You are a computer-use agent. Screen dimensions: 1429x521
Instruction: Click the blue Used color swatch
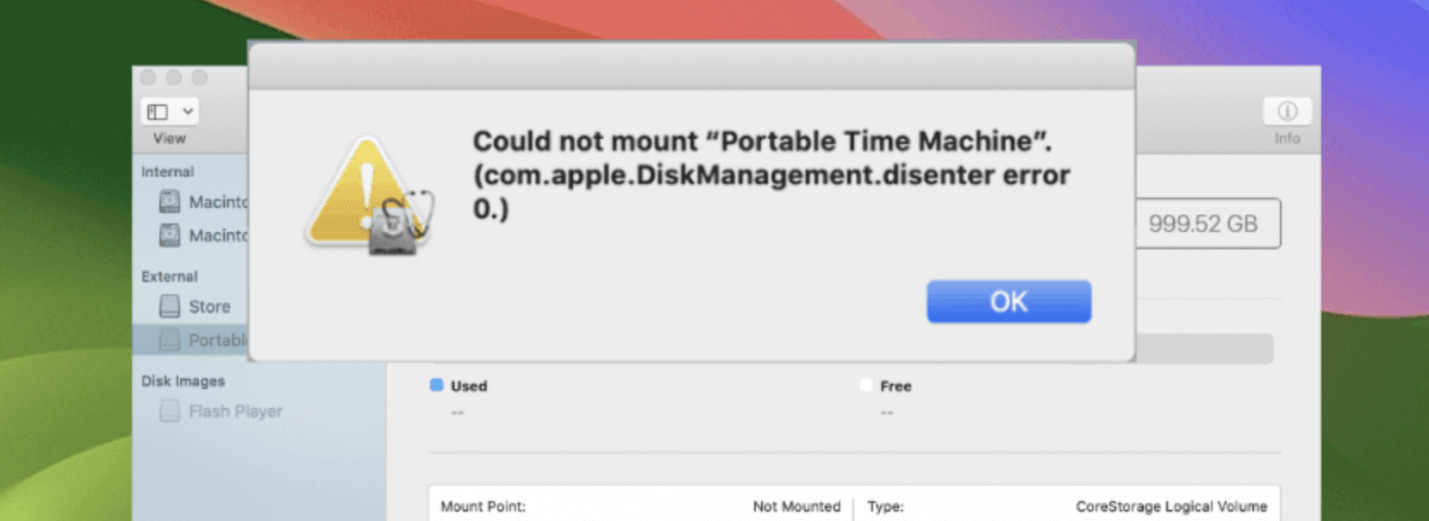point(436,385)
